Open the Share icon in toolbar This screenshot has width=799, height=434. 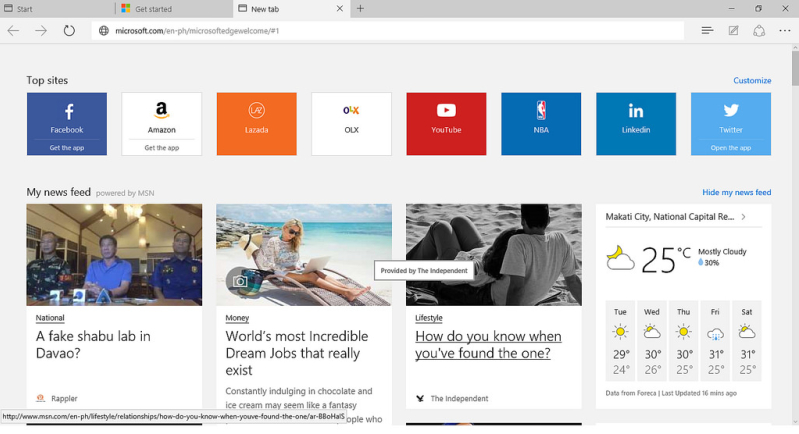(759, 31)
